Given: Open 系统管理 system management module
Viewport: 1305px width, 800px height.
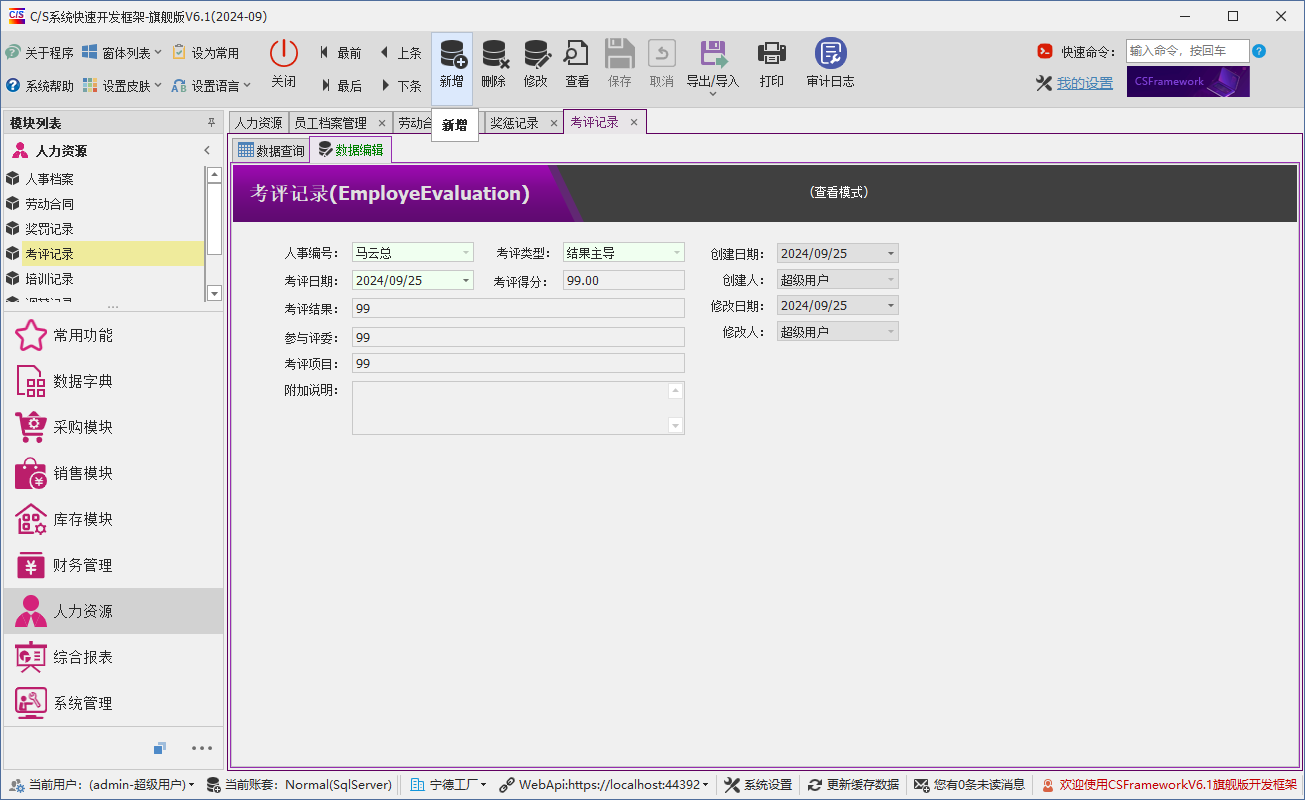Looking at the screenshot, I should pyautogui.click(x=113, y=703).
